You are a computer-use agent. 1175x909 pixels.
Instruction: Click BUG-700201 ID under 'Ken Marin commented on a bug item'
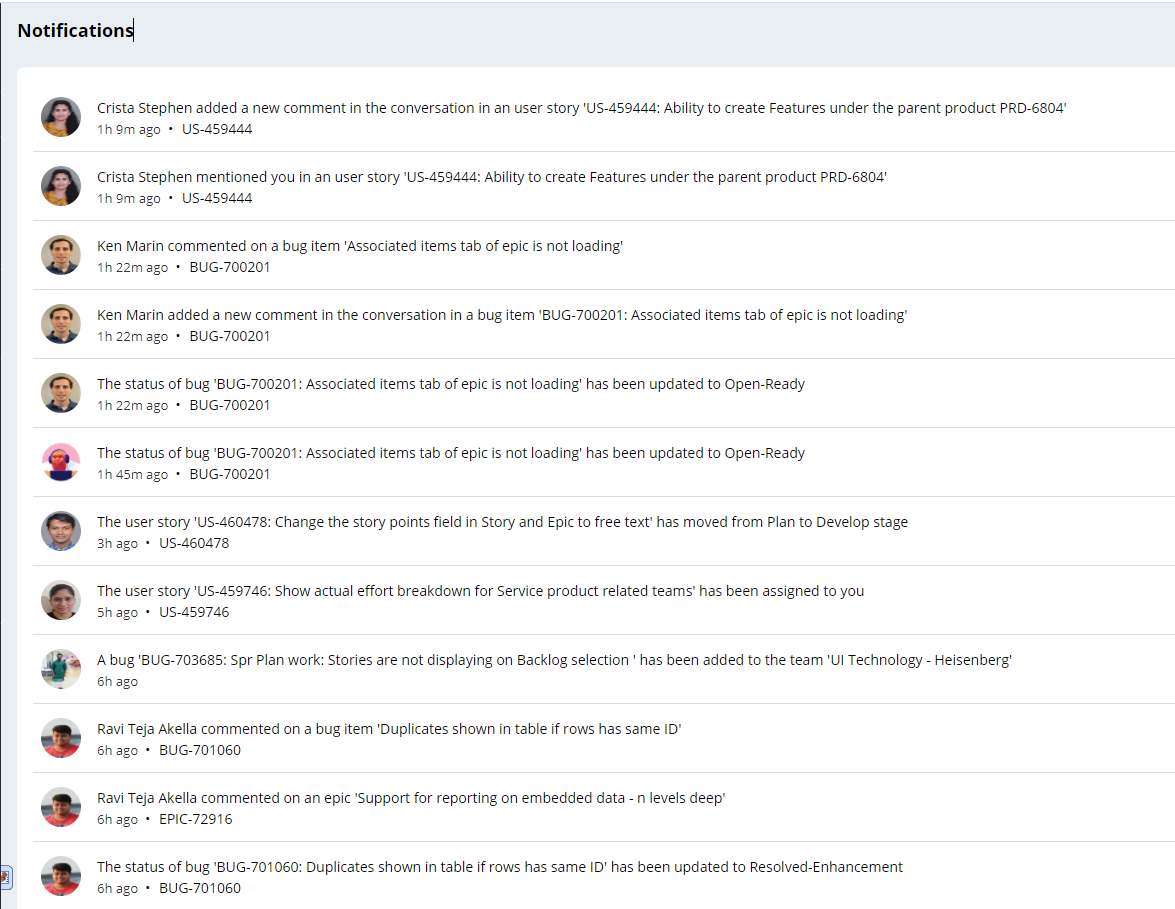(x=229, y=267)
